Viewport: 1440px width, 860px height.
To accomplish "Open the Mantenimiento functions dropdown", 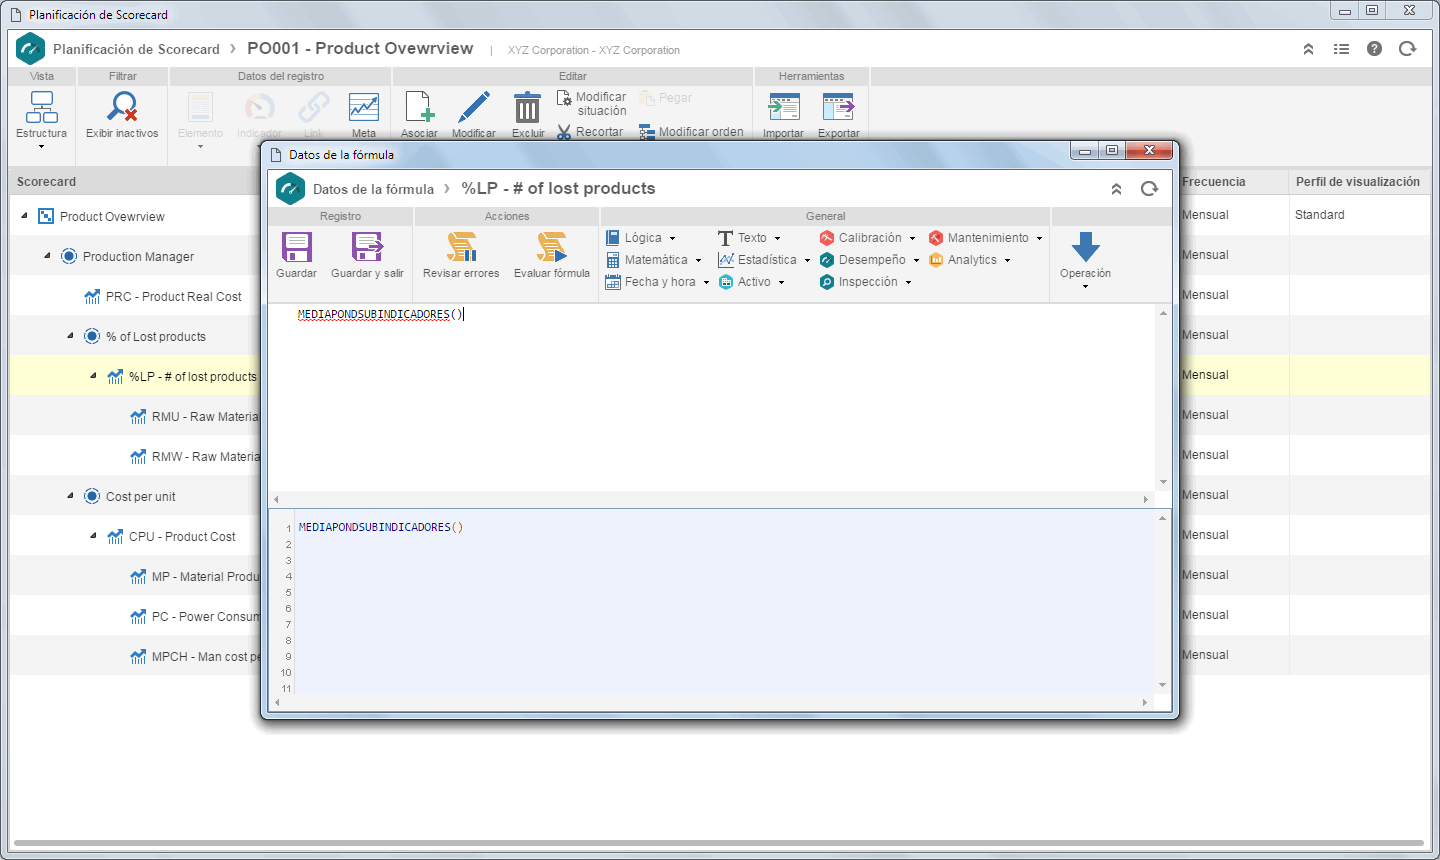I will (985, 238).
